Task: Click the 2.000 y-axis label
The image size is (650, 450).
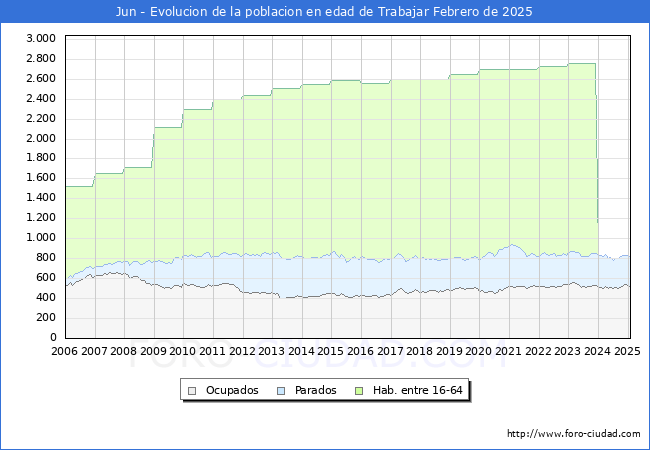Action: 41,138
